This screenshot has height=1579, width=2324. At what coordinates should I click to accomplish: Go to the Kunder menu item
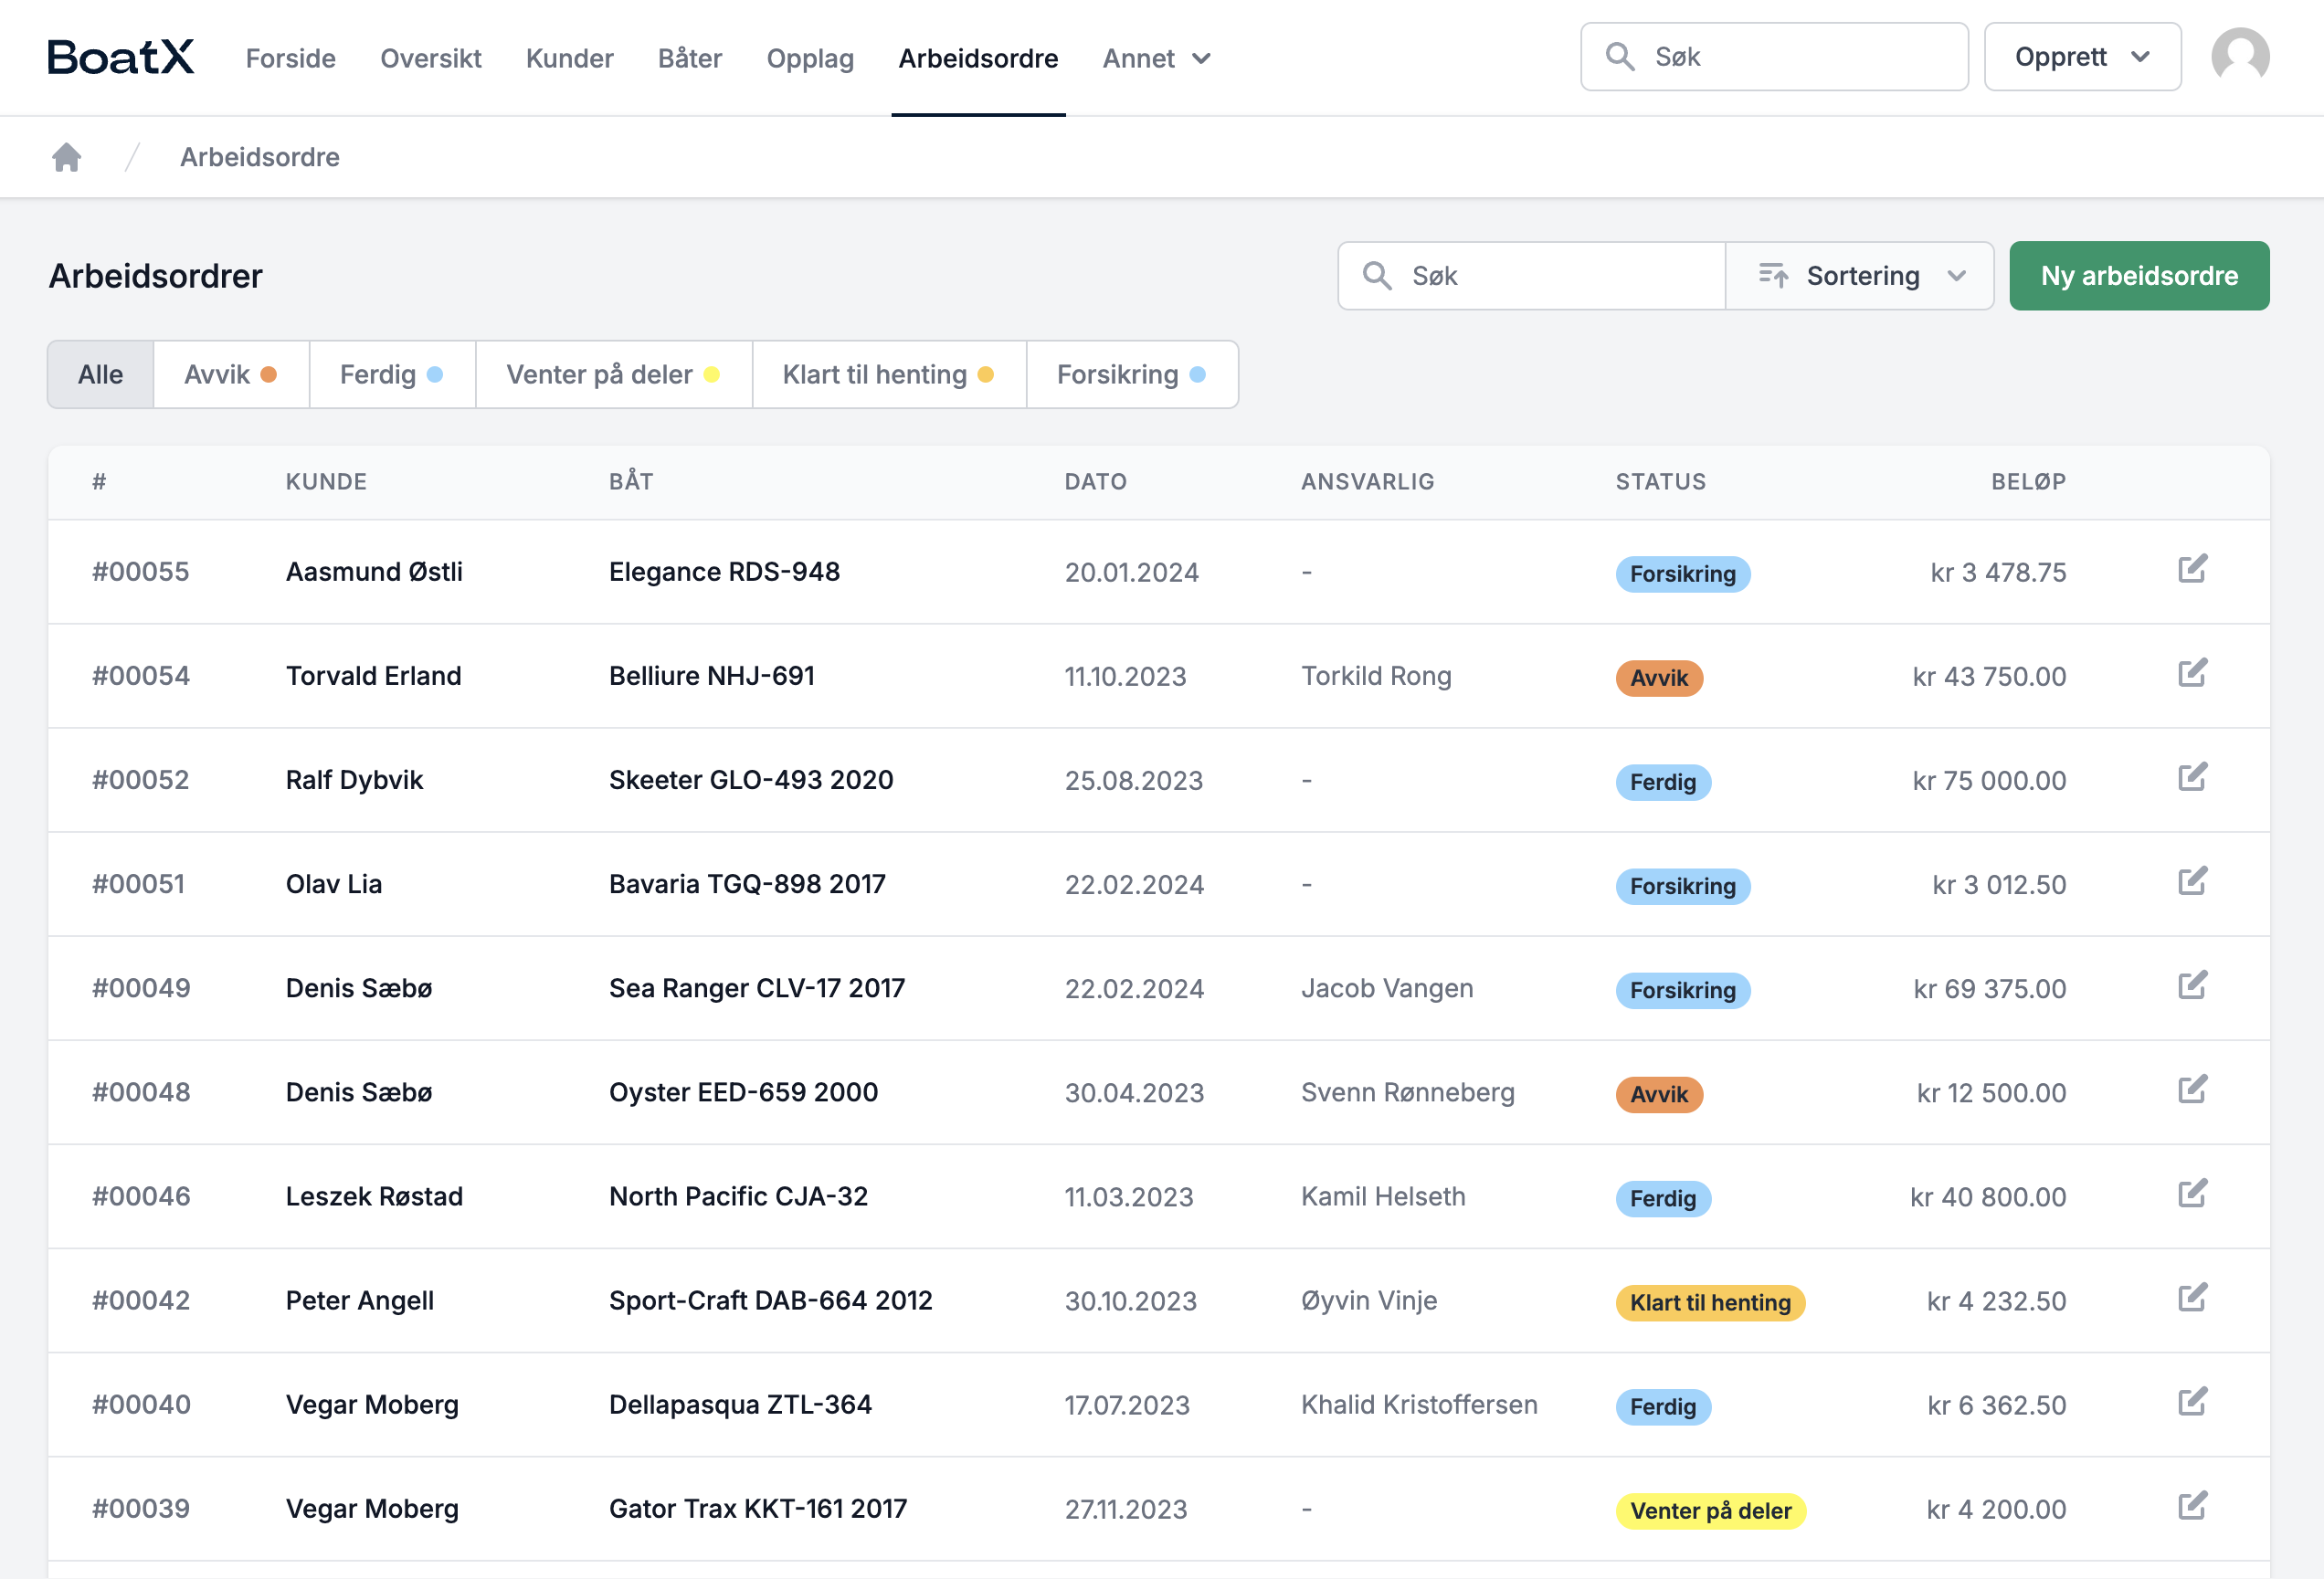tap(569, 59)
